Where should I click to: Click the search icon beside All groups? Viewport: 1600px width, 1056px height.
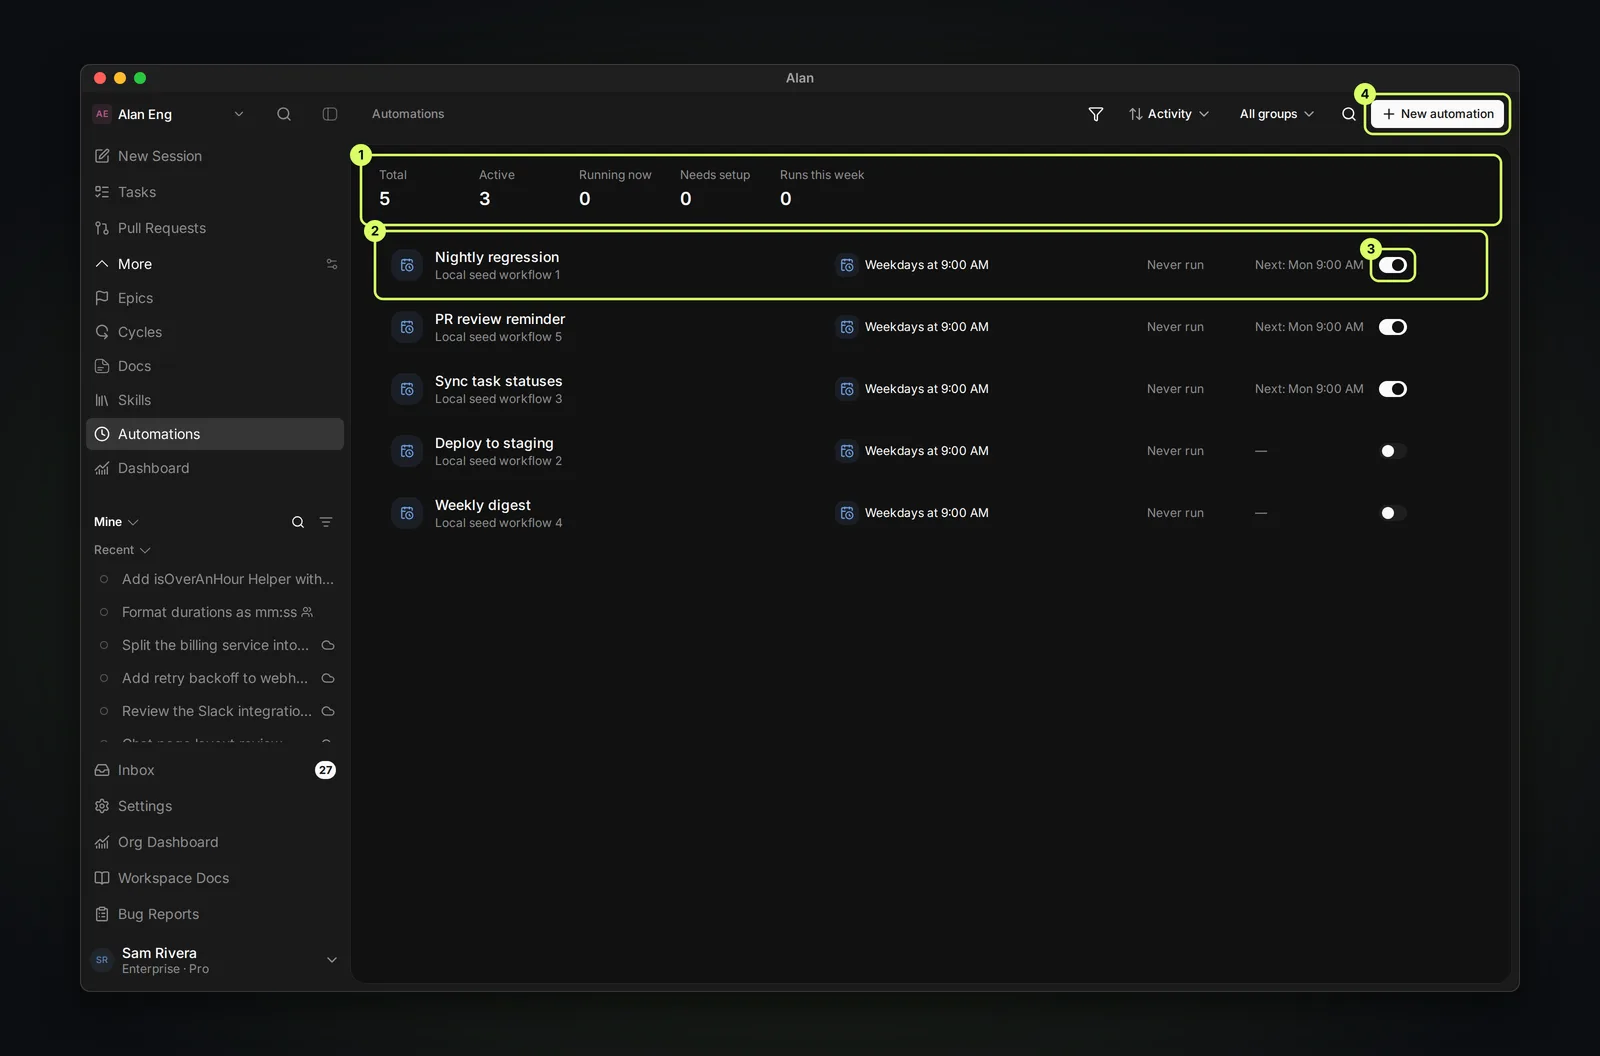(x=1349, y=114)
